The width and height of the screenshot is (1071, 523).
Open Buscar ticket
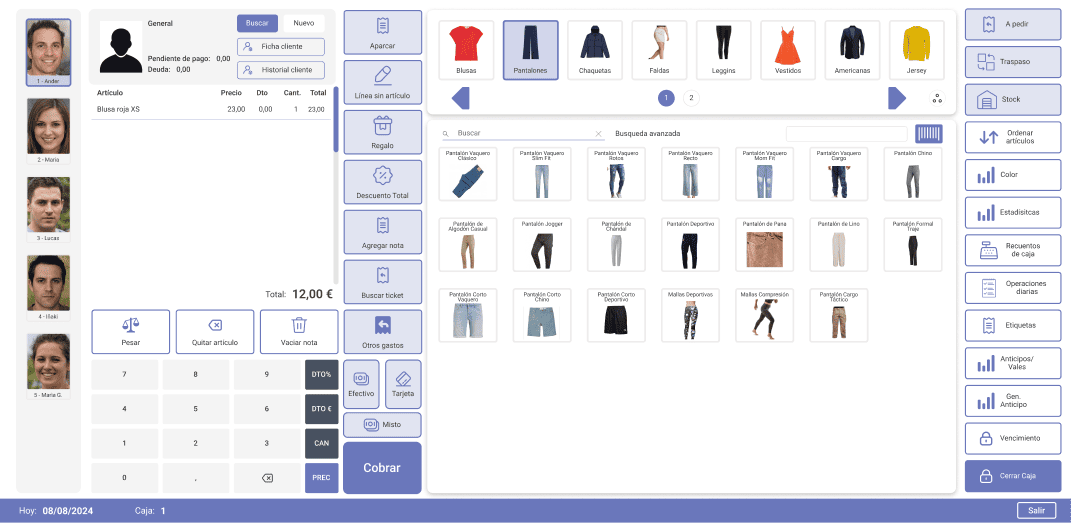point(382,282)
